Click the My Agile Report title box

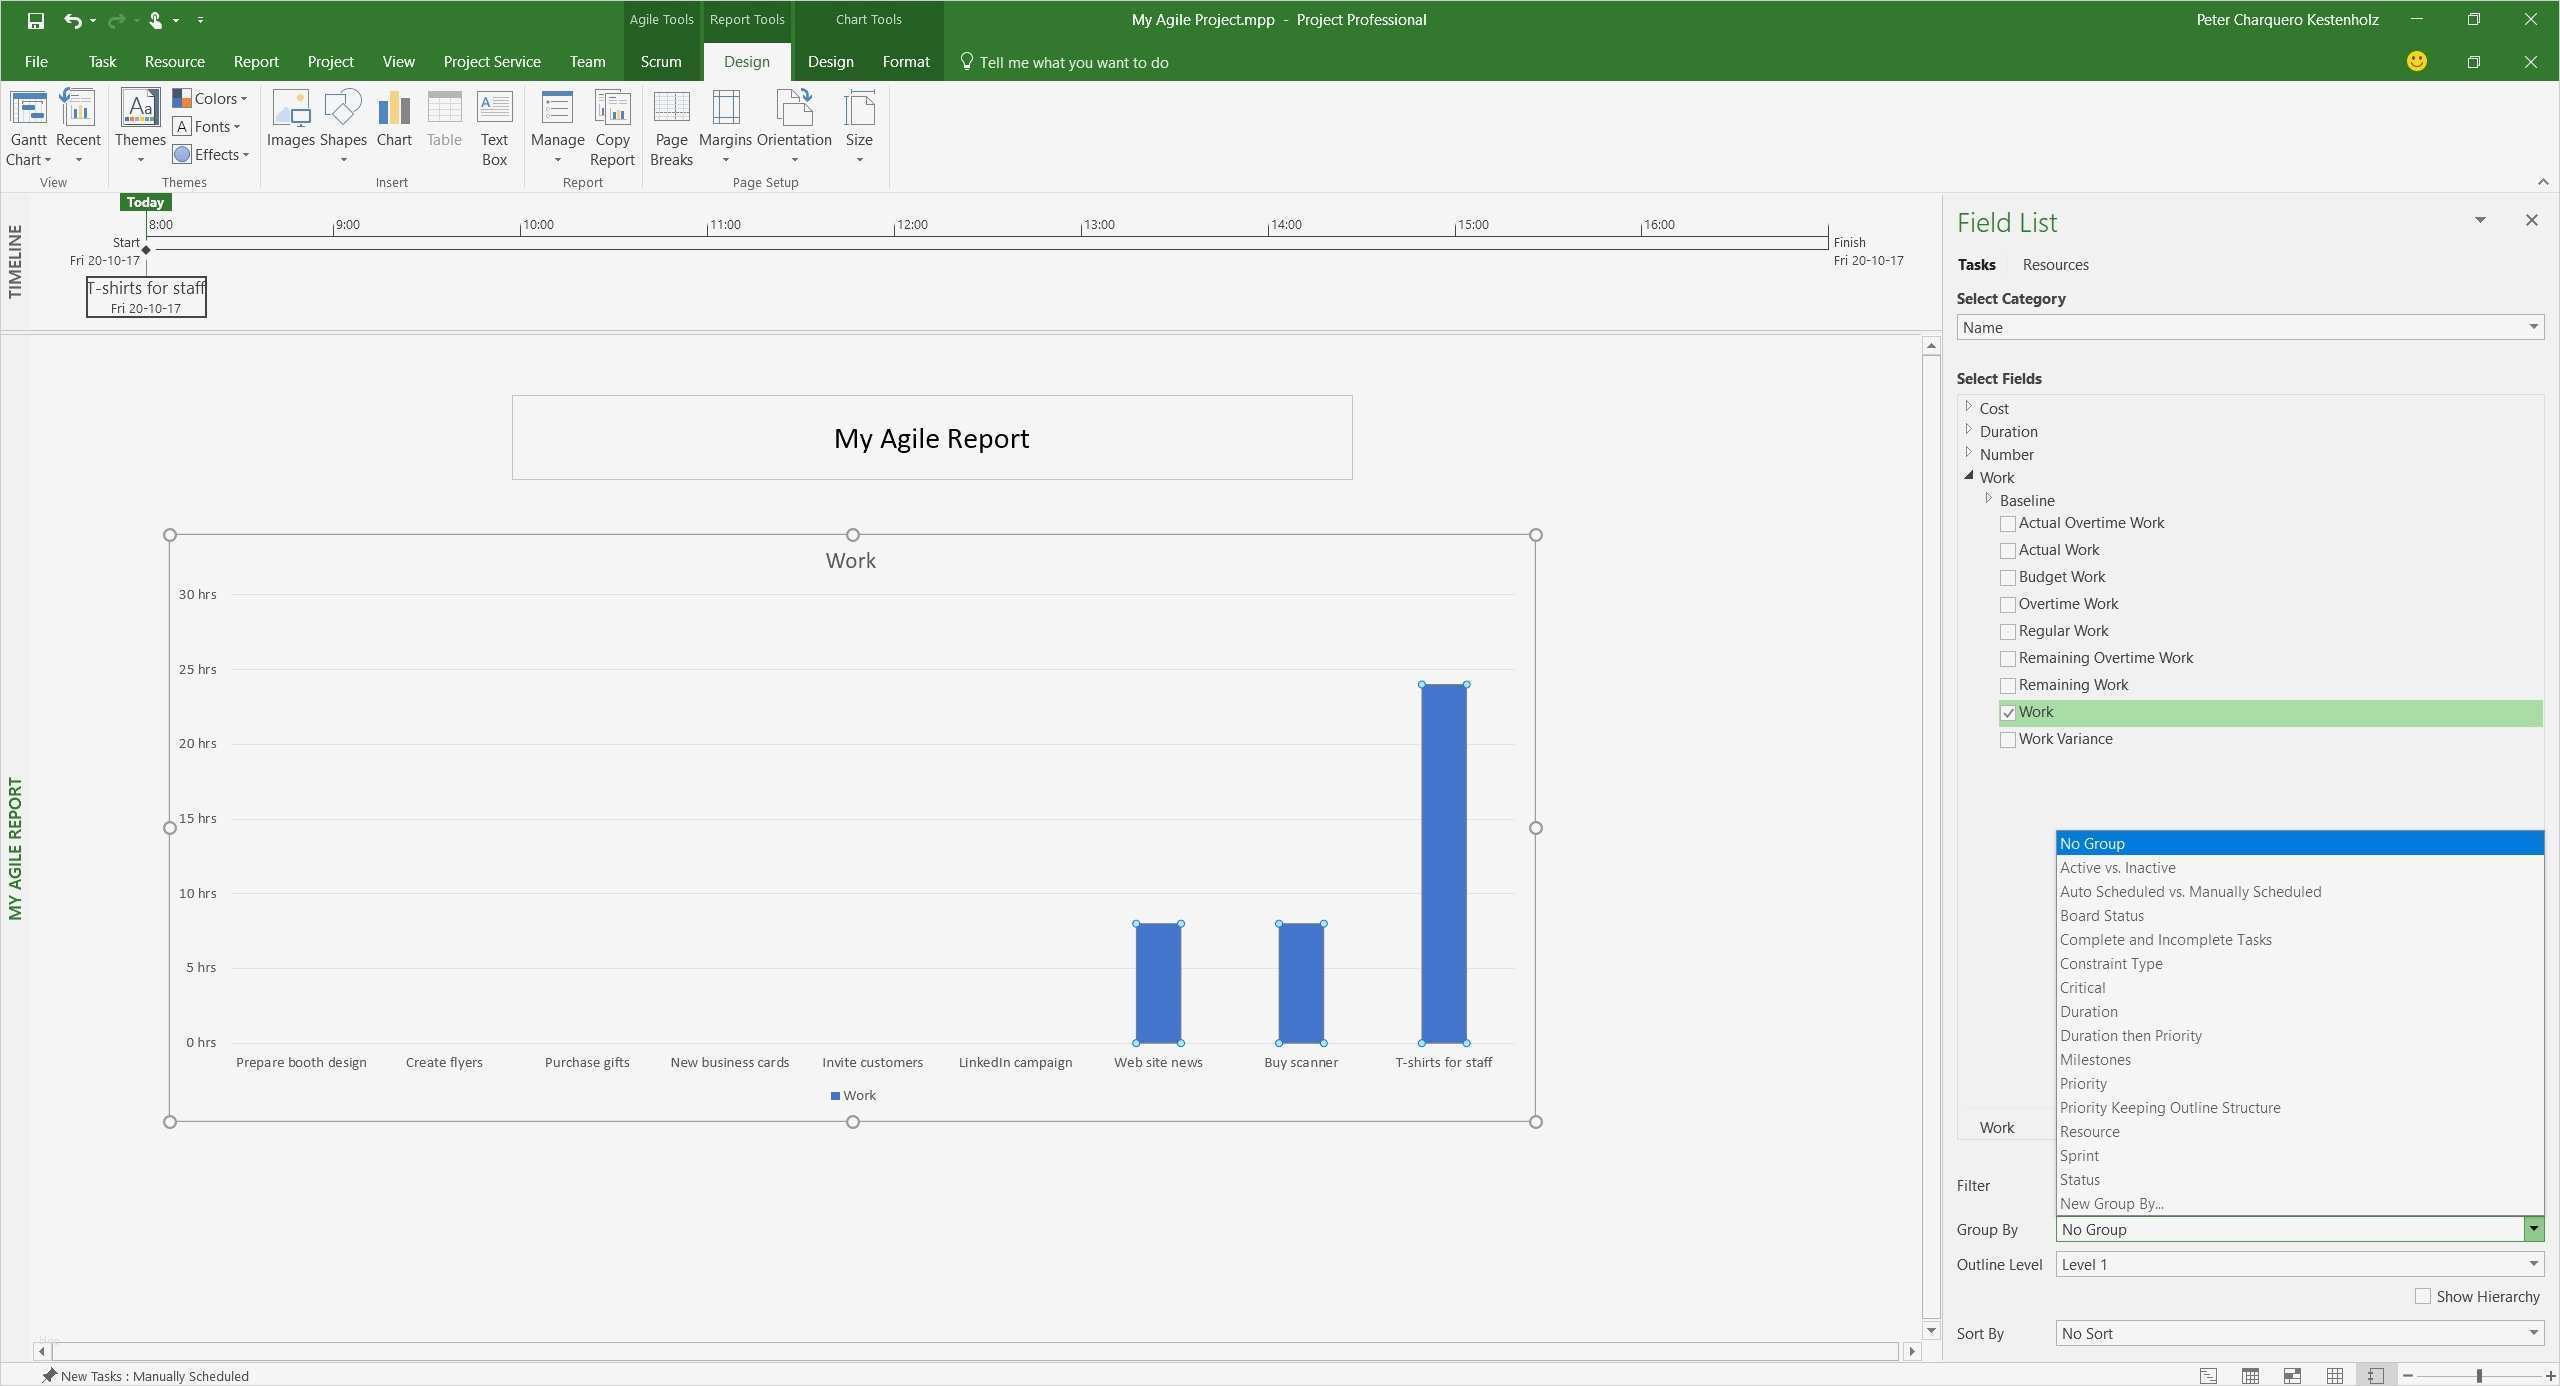pos(931,438)
